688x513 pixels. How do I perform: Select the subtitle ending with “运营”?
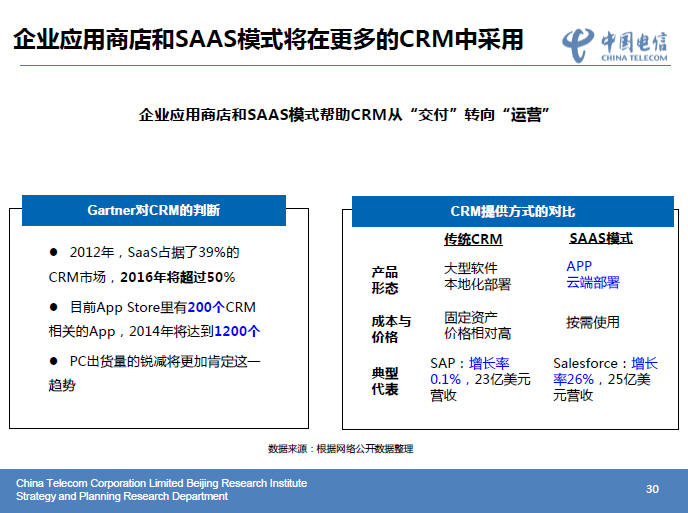(344, 115)
